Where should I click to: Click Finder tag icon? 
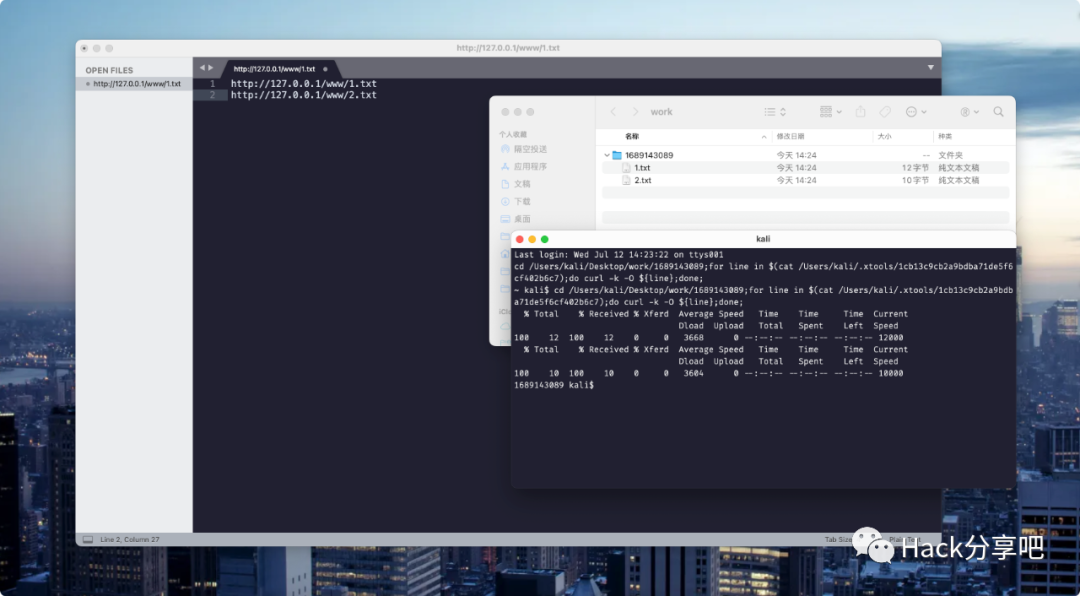coord(886,112)
